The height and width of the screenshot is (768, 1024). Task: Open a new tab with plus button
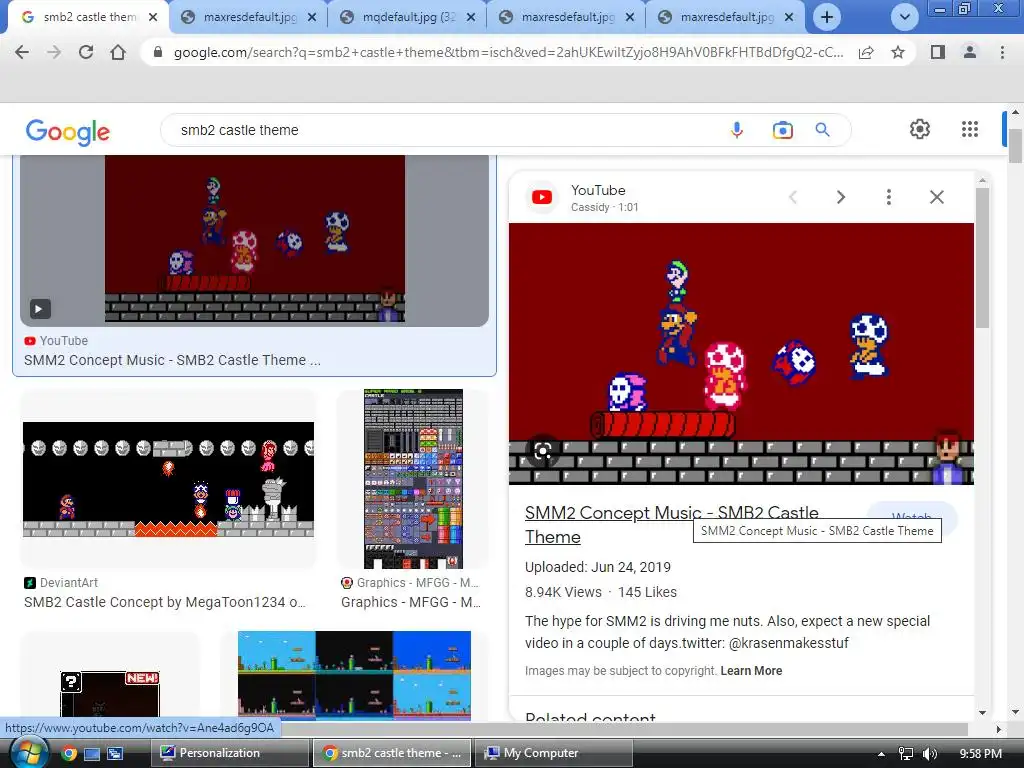point(827,17)
